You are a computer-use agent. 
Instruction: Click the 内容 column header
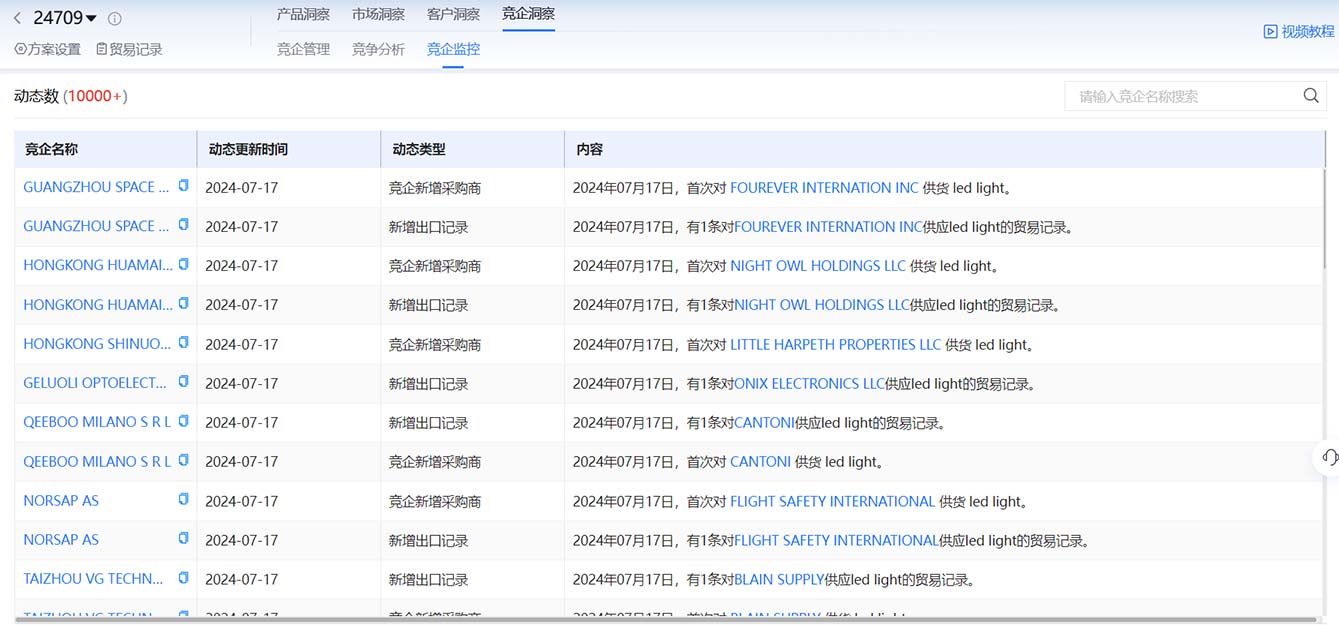point(590,149)
